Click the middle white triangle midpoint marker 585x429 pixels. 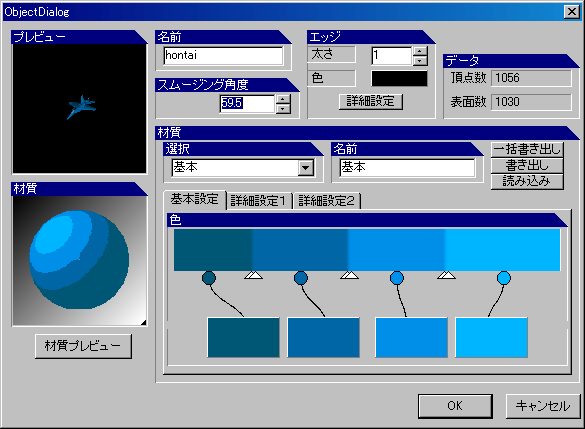[x=350, y=275]
